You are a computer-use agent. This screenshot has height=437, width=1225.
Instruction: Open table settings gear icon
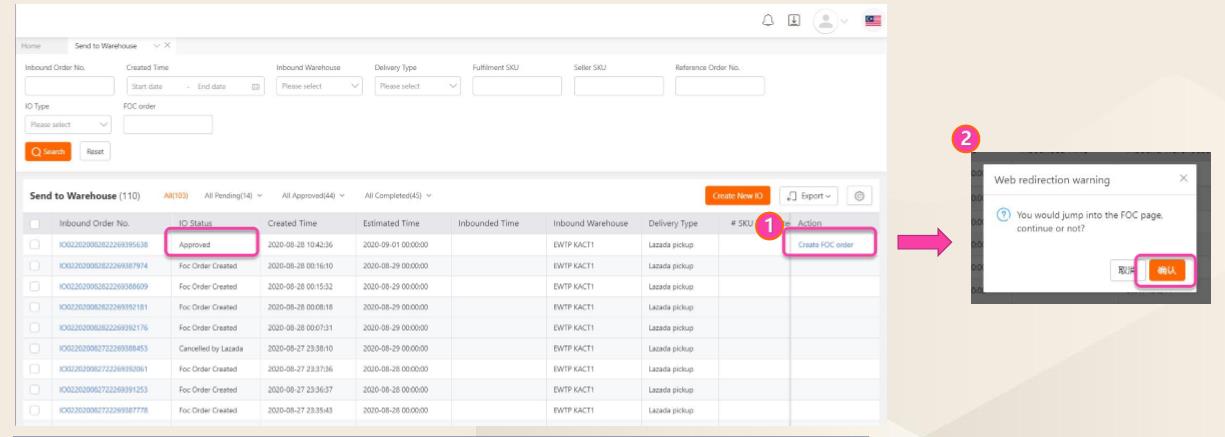861,193
